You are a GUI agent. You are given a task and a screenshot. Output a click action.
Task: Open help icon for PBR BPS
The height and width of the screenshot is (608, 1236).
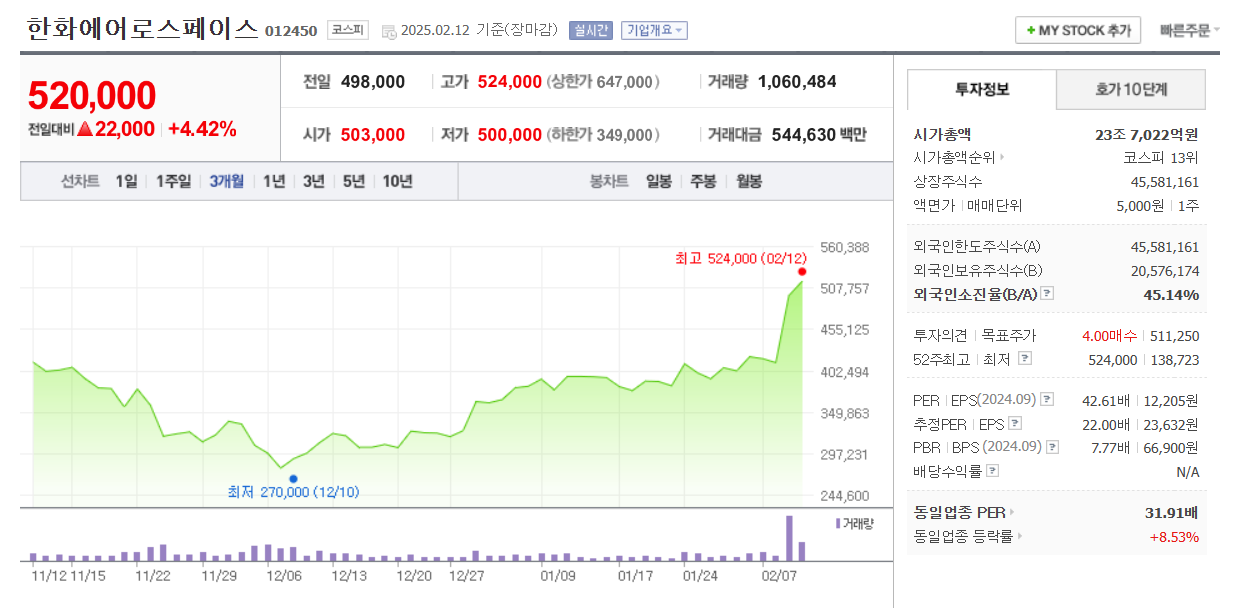click(x=1052, y=447)
